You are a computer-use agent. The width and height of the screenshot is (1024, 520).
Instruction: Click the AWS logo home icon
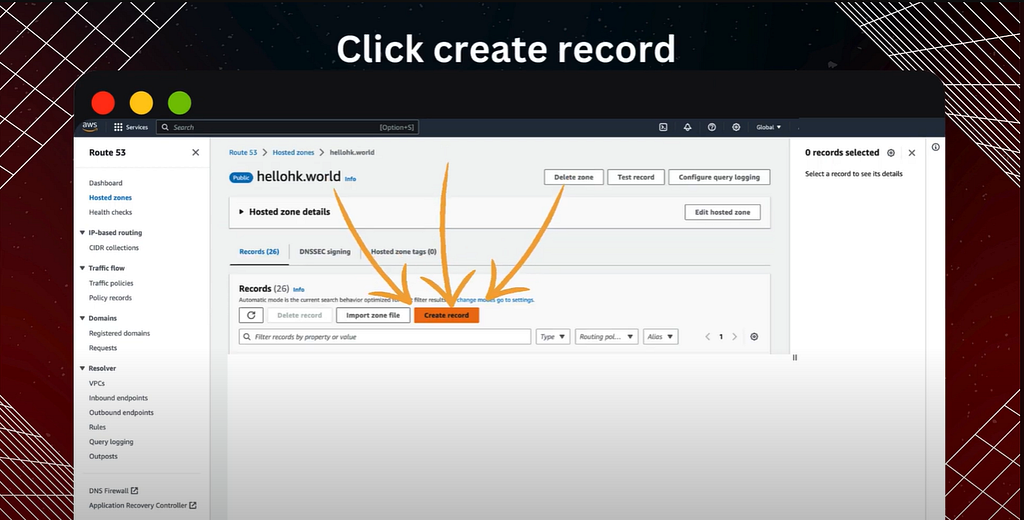89,127
